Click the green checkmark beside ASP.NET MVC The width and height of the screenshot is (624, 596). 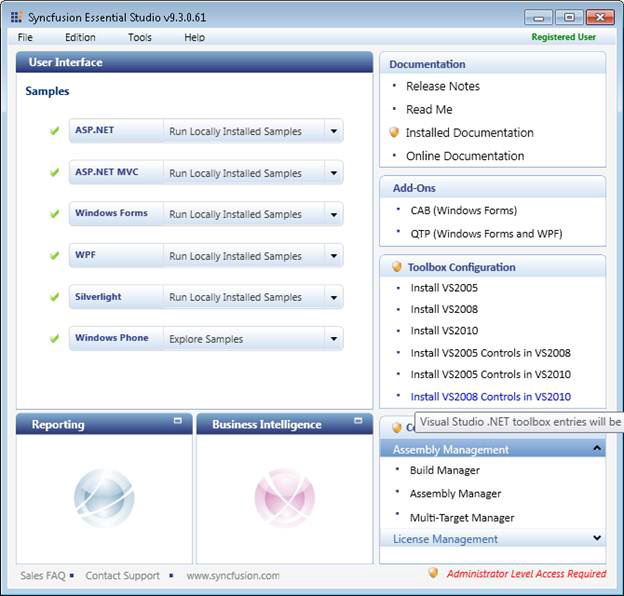[x=55, y=172]
